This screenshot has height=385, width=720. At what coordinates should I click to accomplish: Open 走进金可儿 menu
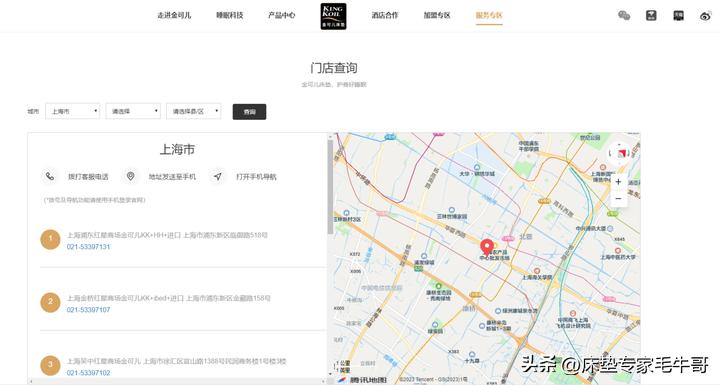click(174, 15)
